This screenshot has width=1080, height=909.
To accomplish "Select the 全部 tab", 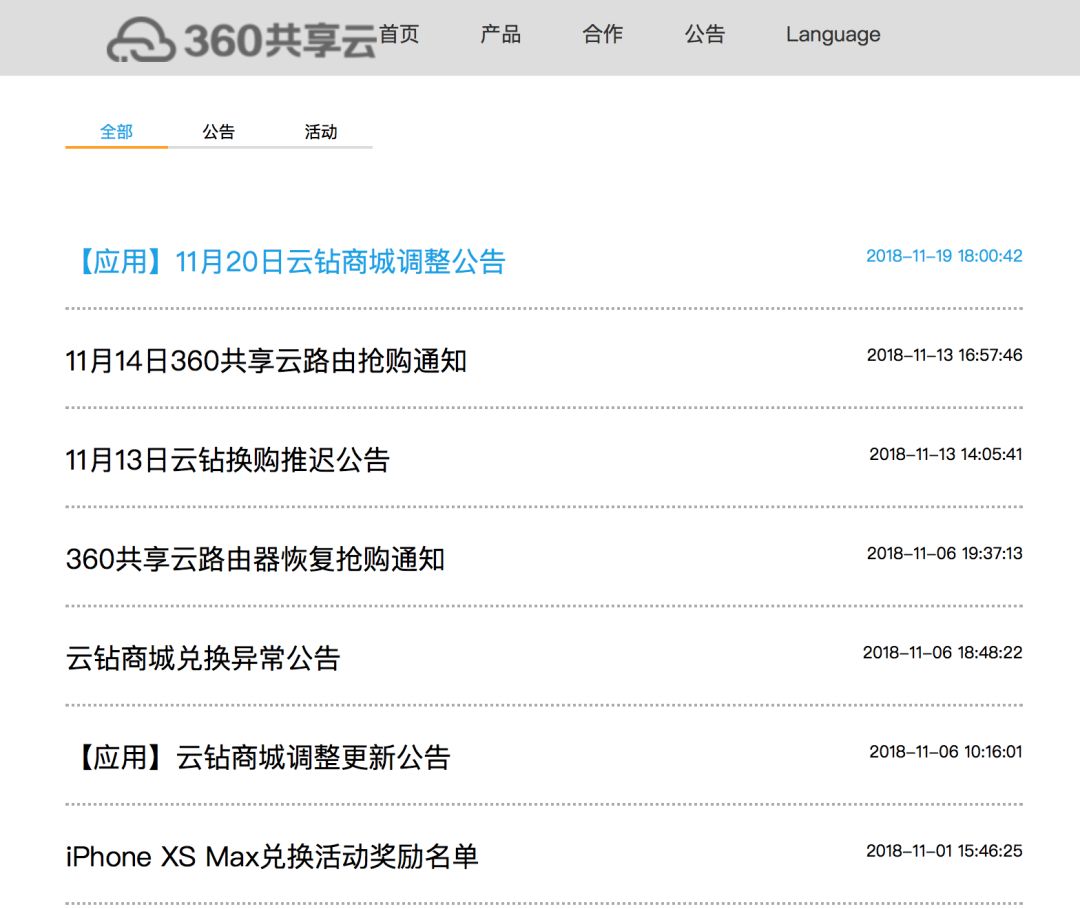I will [x=116, y=132].
